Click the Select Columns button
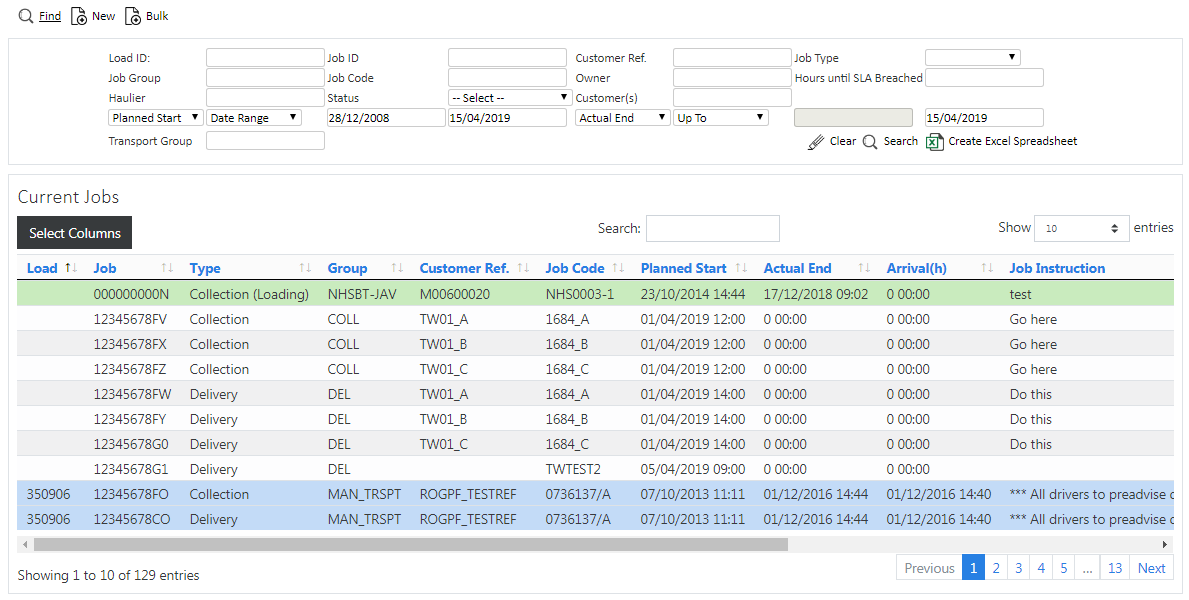The height and width of the screenshot is (600, 1189). click(x=74, y=233)
